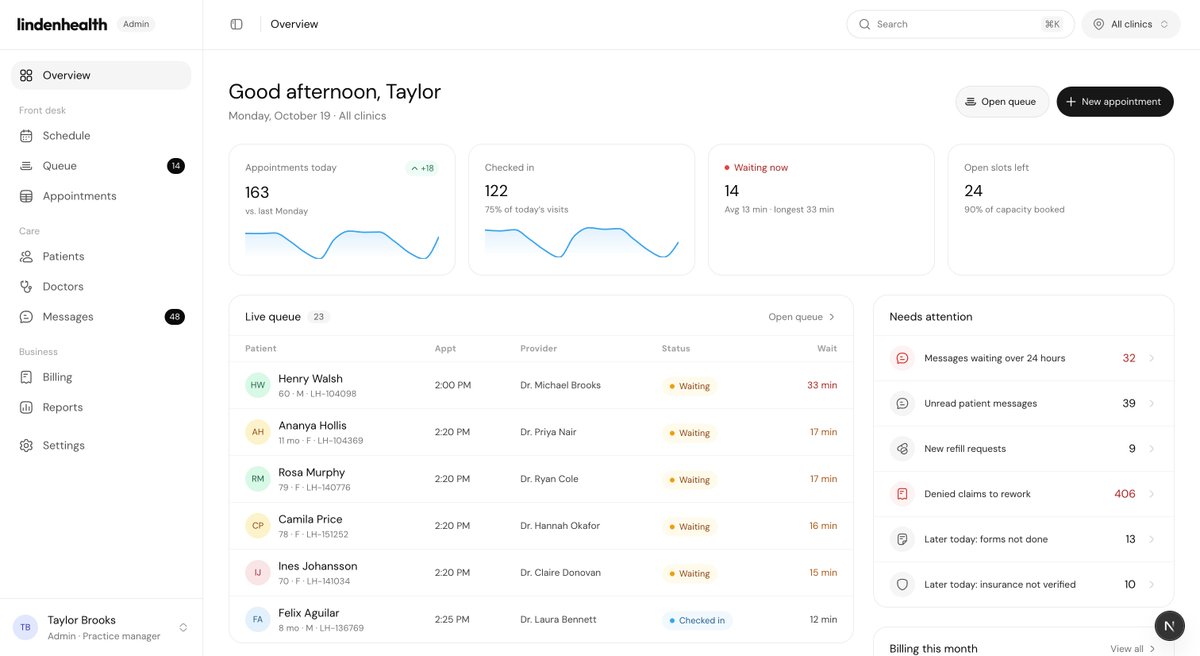Viewport: 1200px width, 656px height.
Task: Expand Messages waiting over 24 hours chevron
Action: (x=1152, y=358)
